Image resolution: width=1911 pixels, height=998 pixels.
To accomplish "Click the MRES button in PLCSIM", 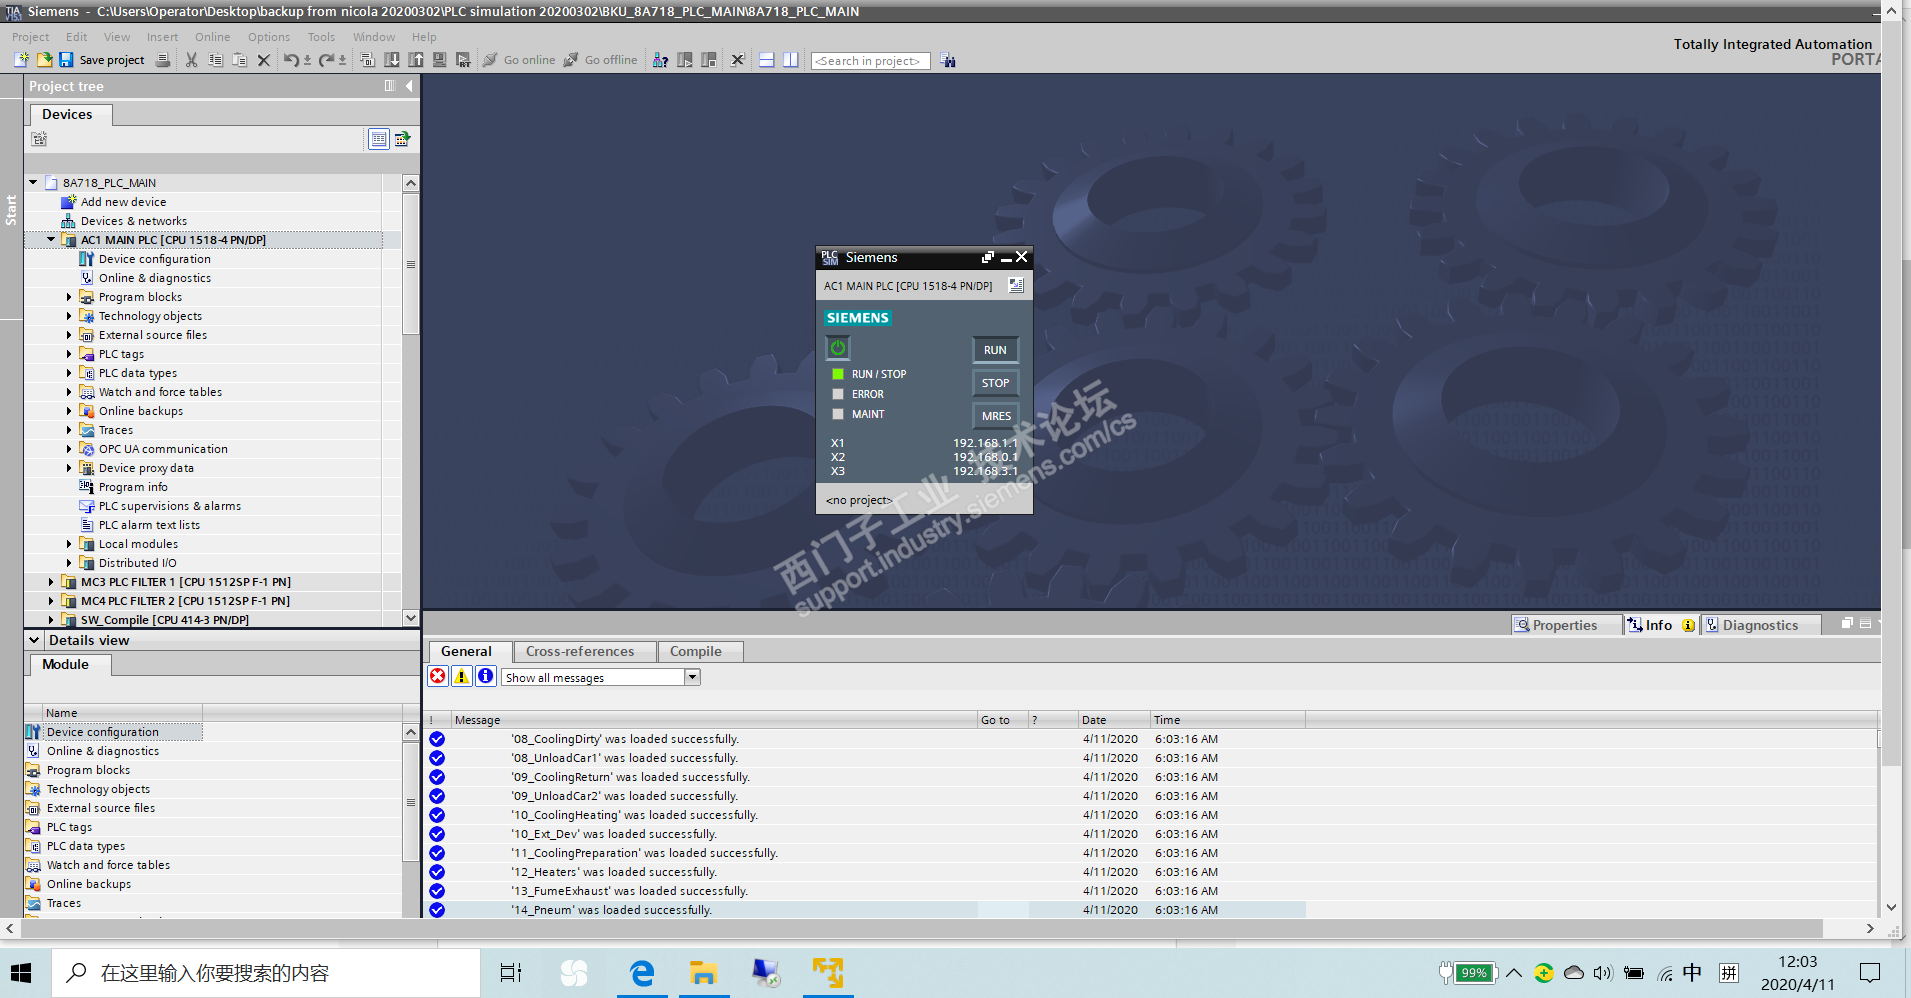I will click(x=995, y=416).
